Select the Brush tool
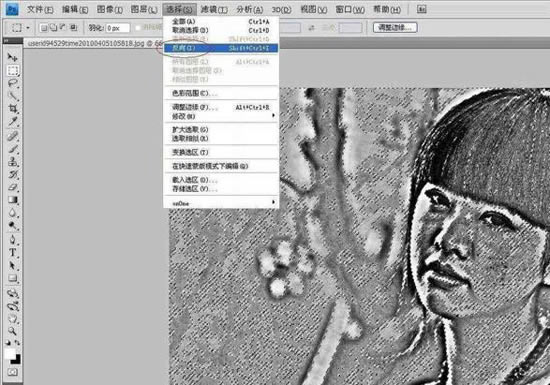 click(13, 149)
